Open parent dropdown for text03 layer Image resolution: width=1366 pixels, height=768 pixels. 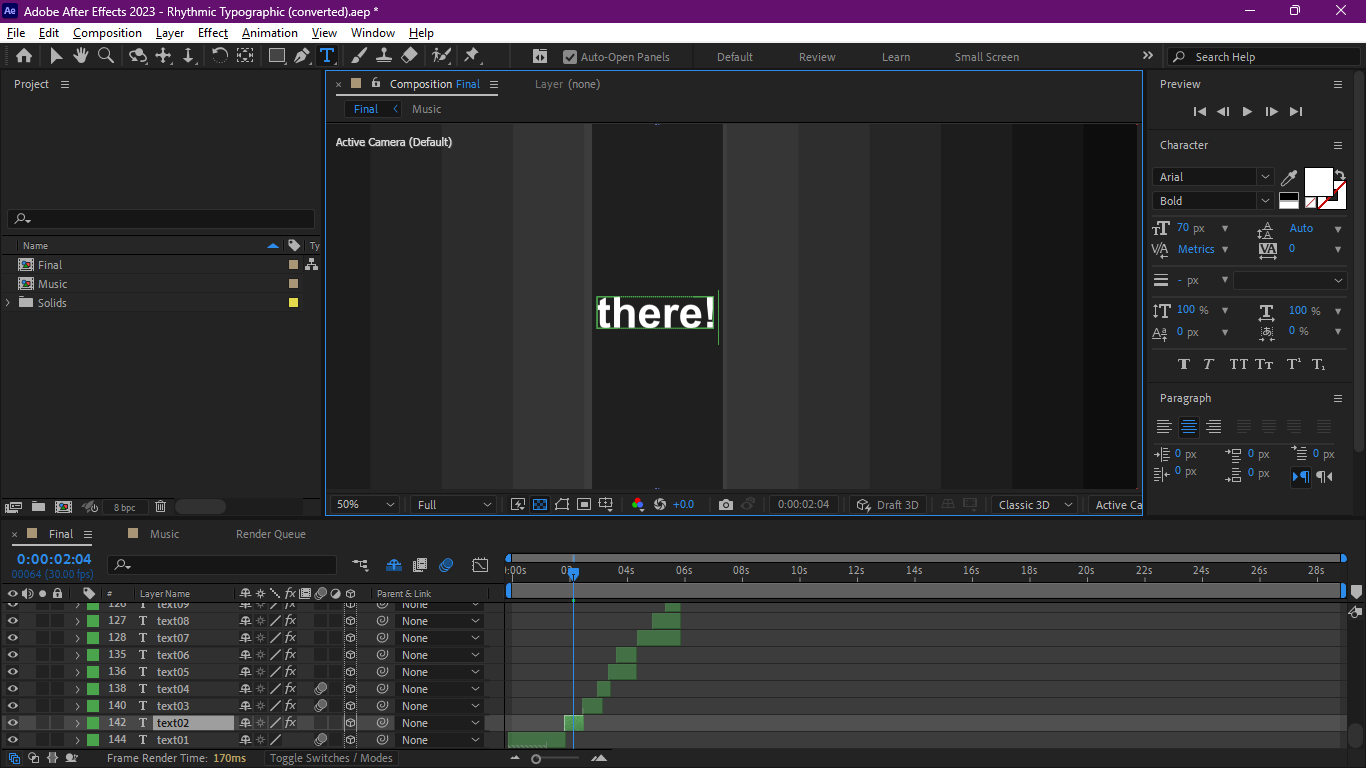439,706
